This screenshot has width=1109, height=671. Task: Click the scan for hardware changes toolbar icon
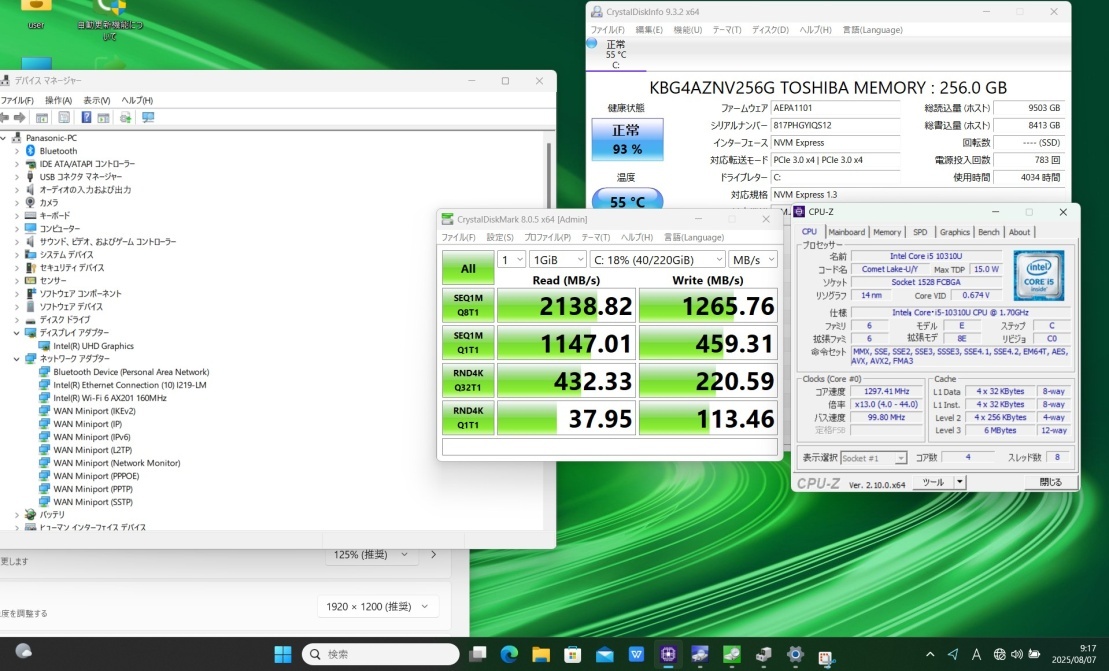tap(148, 118)
